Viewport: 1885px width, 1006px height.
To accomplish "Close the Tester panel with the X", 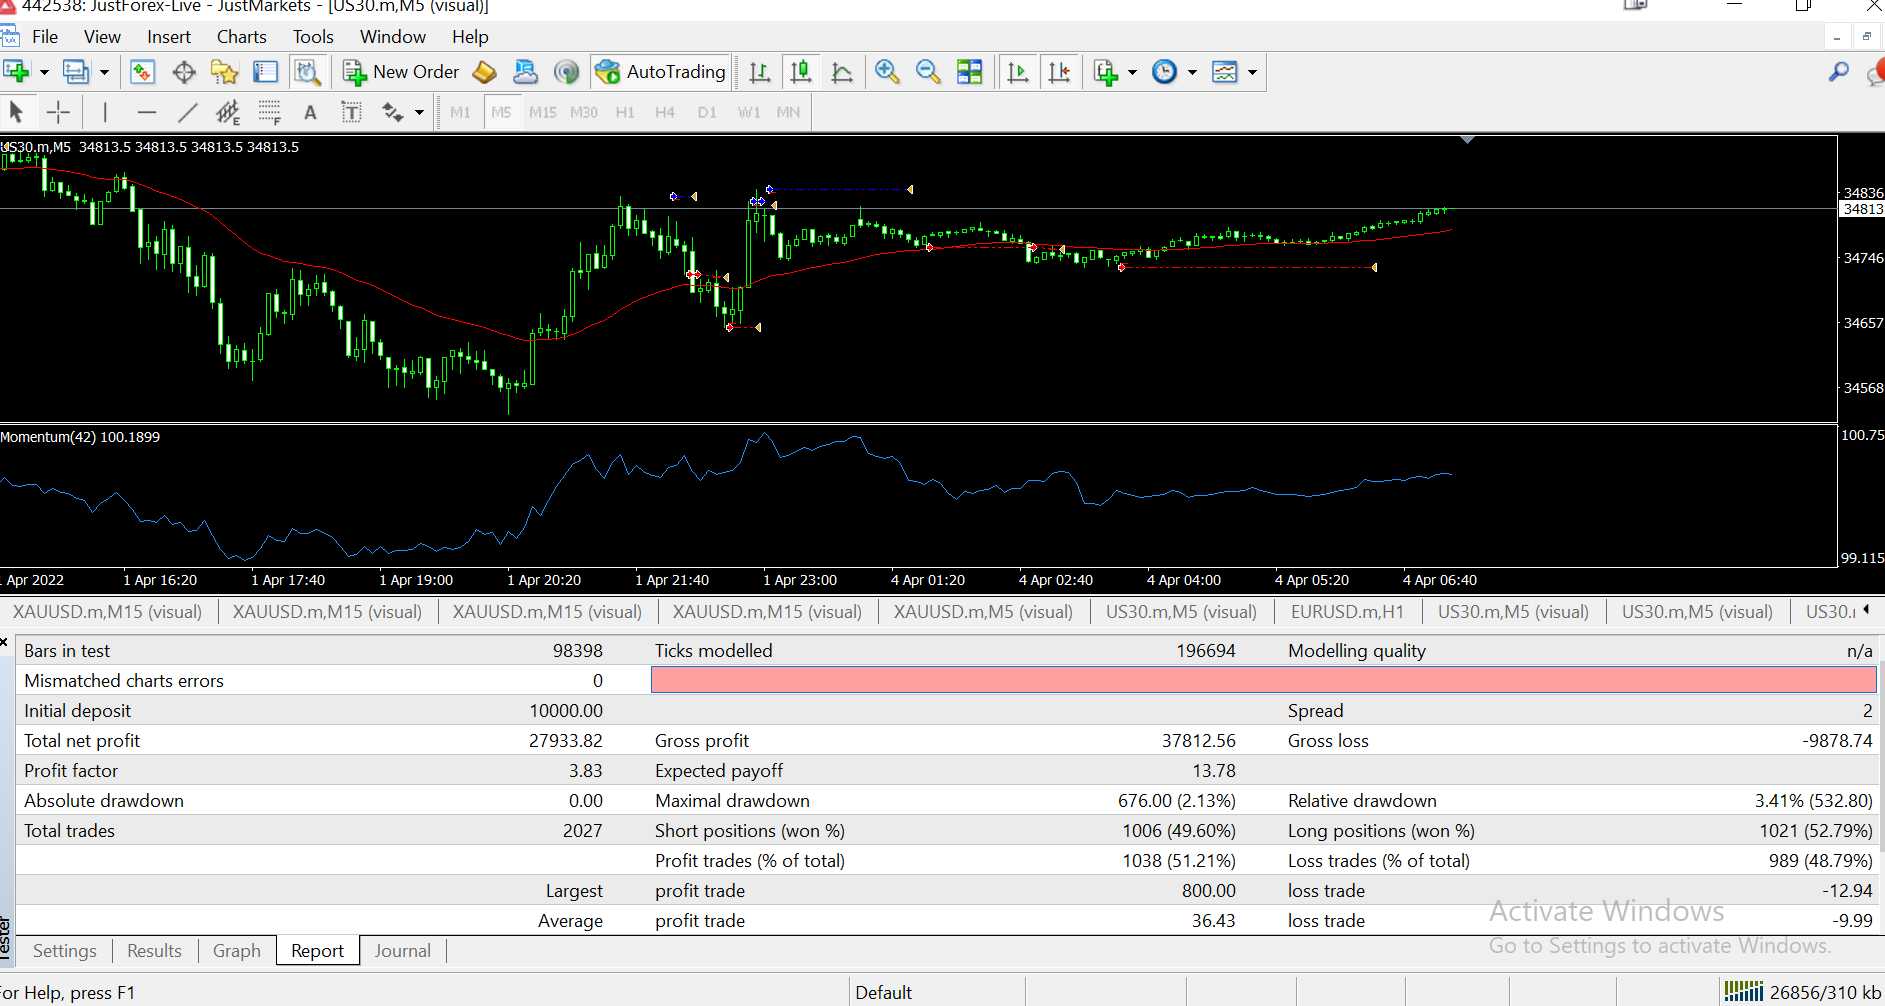I will [5, 641].
